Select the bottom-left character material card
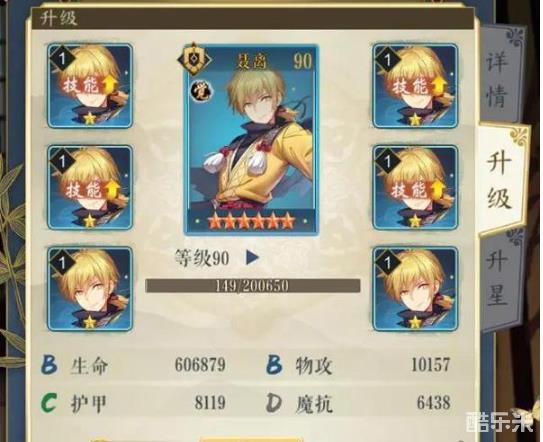543x442 pixels. click(90, 289)
